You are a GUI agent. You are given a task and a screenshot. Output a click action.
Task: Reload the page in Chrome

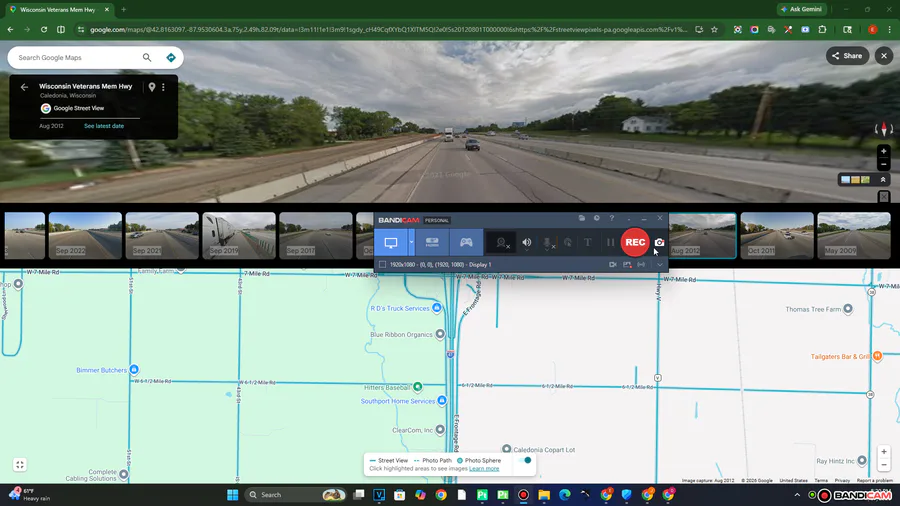tap(44, 29)
